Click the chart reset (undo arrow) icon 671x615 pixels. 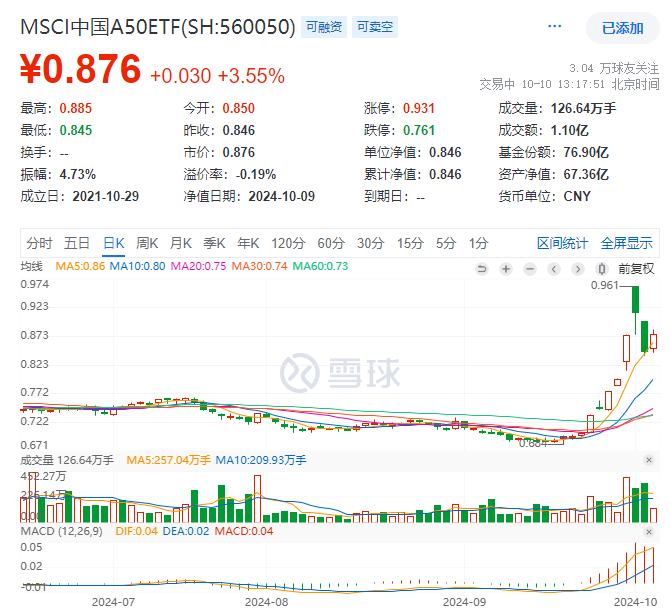[x=482, y=269]
